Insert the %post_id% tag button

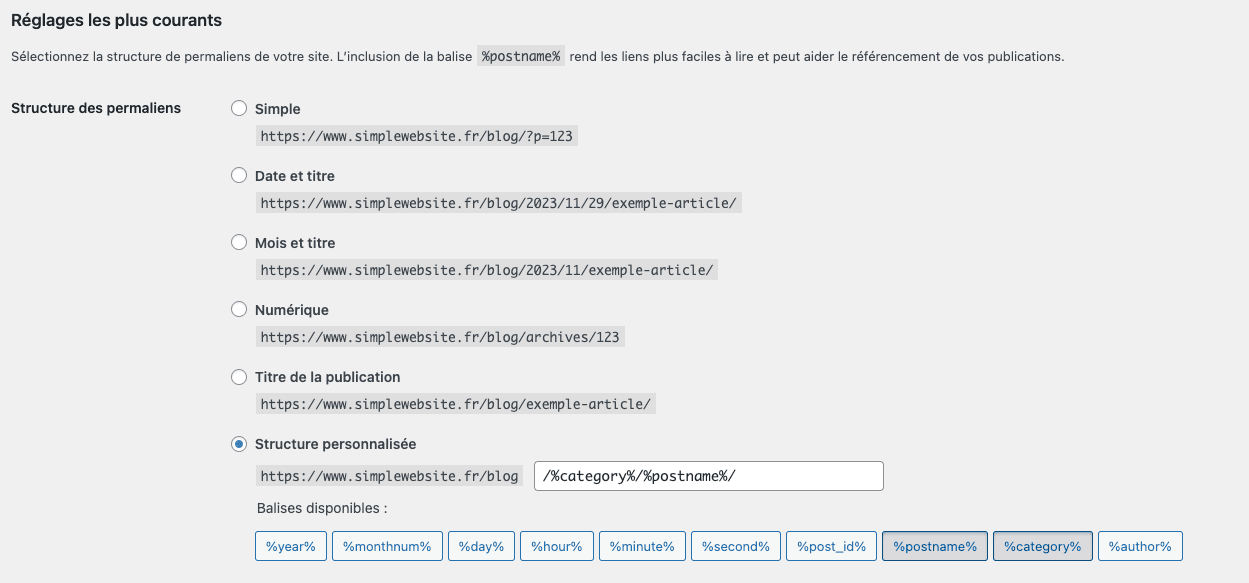click(x=831, y=546)
